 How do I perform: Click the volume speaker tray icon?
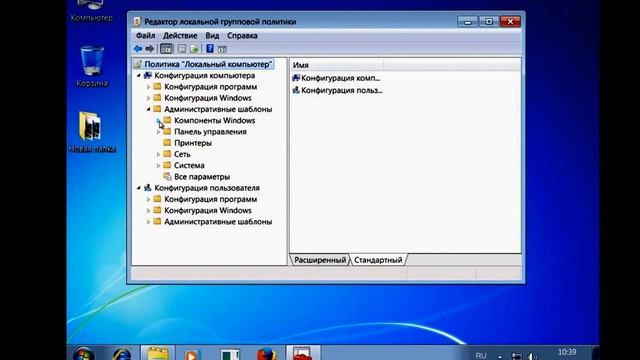tap(532, 356)
